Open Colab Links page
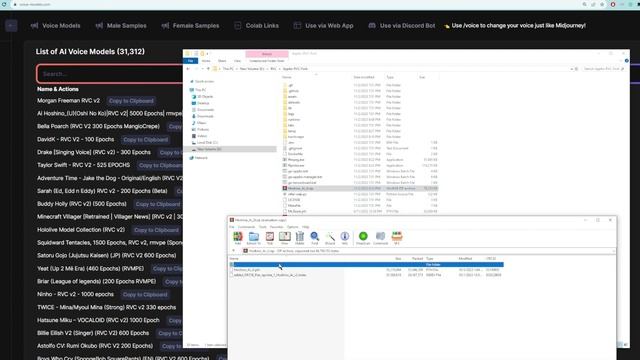Viewport: 640px width, 360px height. pyautogui.click(x=257, y=26)
